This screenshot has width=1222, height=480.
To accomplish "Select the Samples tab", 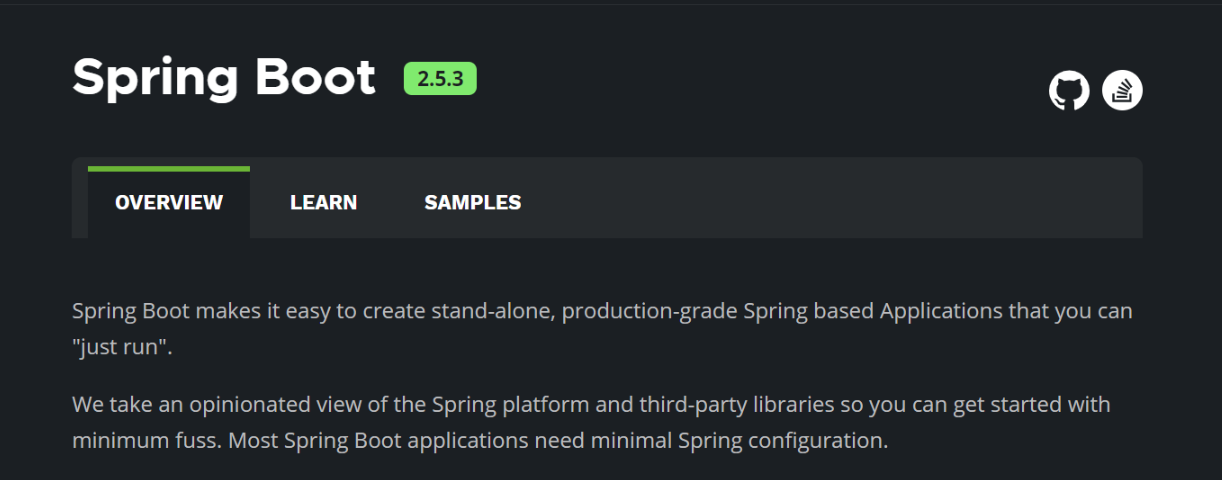I will (472, 203).
